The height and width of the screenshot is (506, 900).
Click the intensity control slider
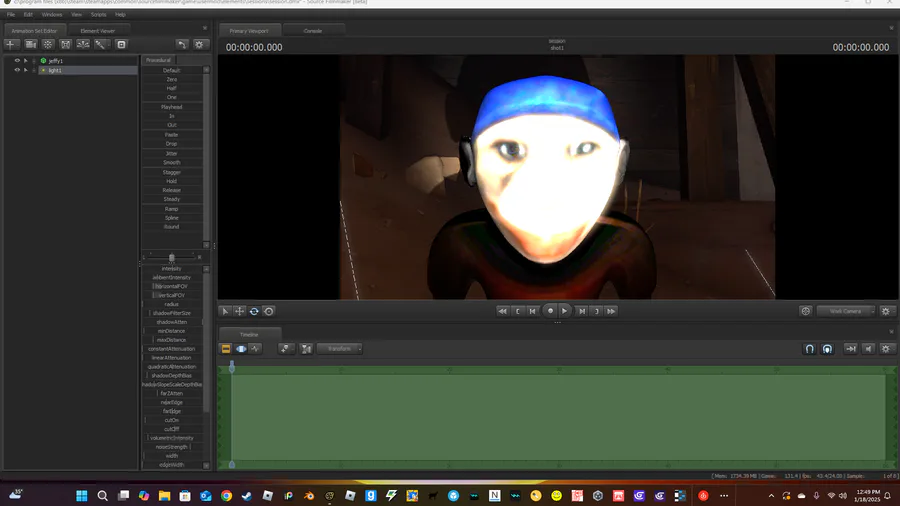[172, 268]
